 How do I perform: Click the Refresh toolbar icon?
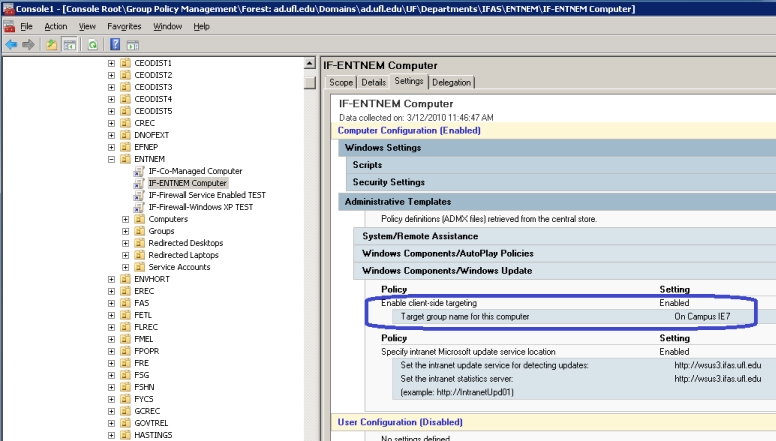(92, 45)
